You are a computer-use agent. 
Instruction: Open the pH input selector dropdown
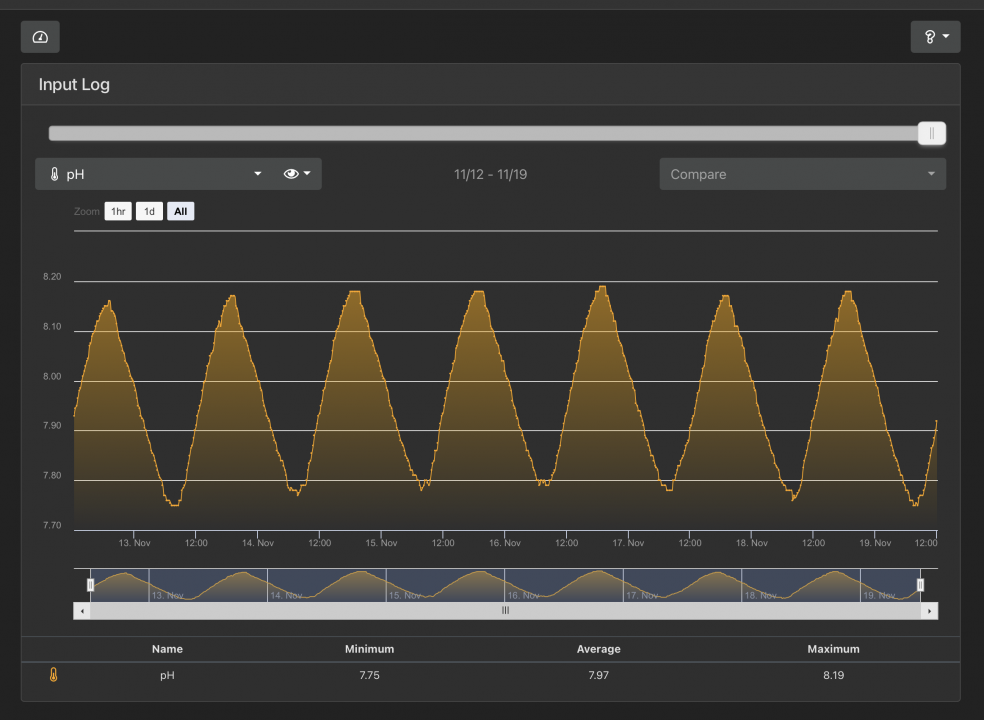click(x=155, y=174)
